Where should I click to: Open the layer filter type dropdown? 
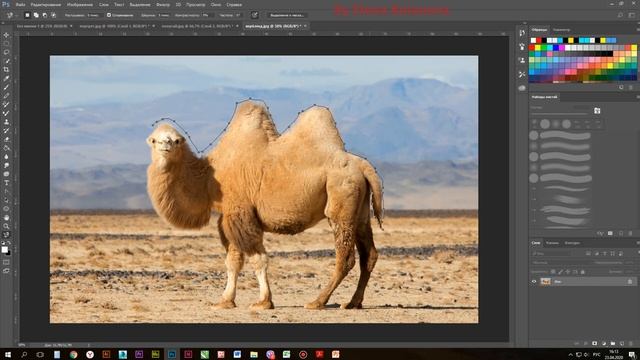553,253
